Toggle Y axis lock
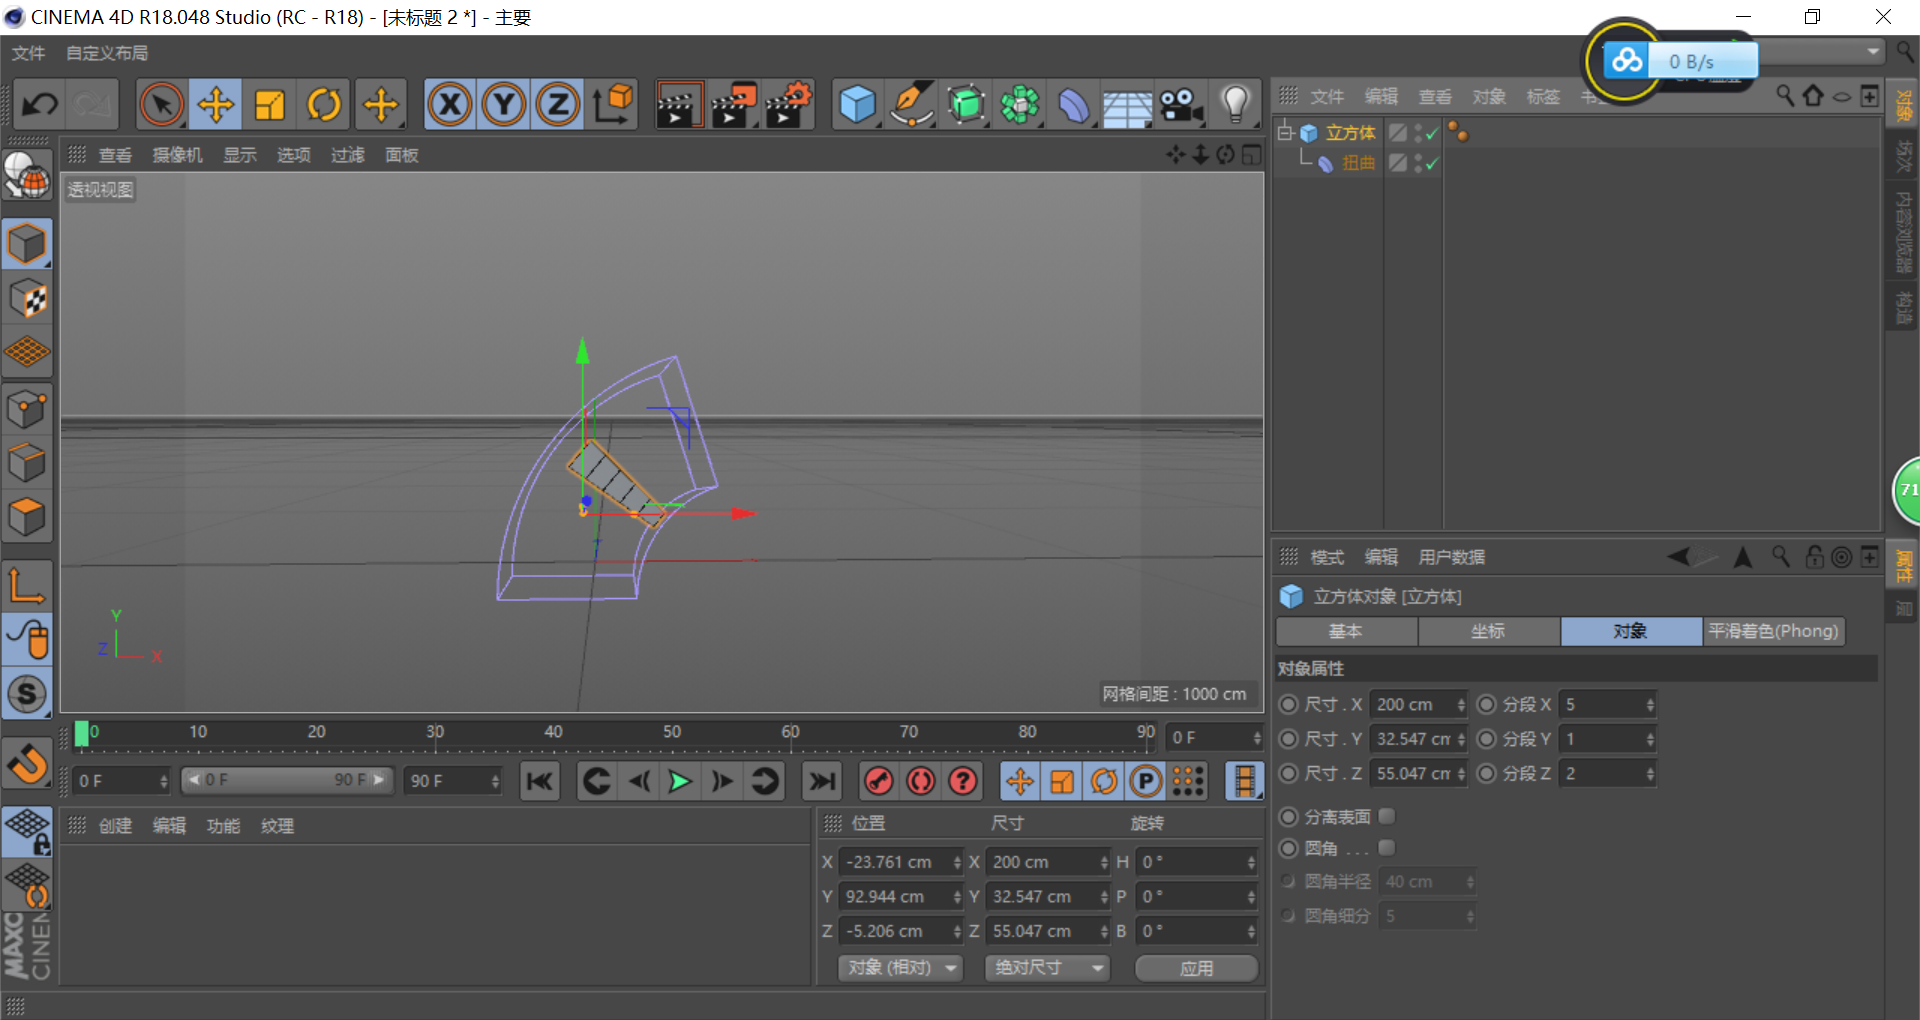1920x1020 pixels. pyautogui.click(x=504, y=104)
